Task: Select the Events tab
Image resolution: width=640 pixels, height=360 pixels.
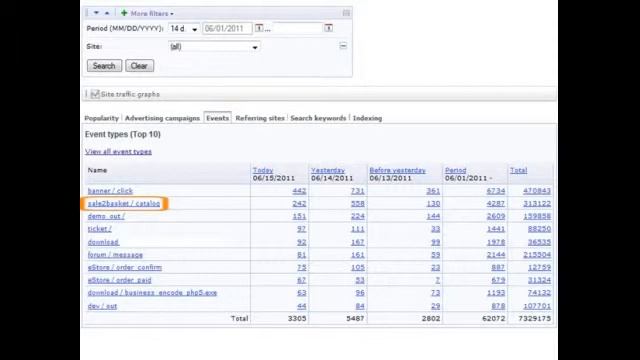Action: [218, 118]
